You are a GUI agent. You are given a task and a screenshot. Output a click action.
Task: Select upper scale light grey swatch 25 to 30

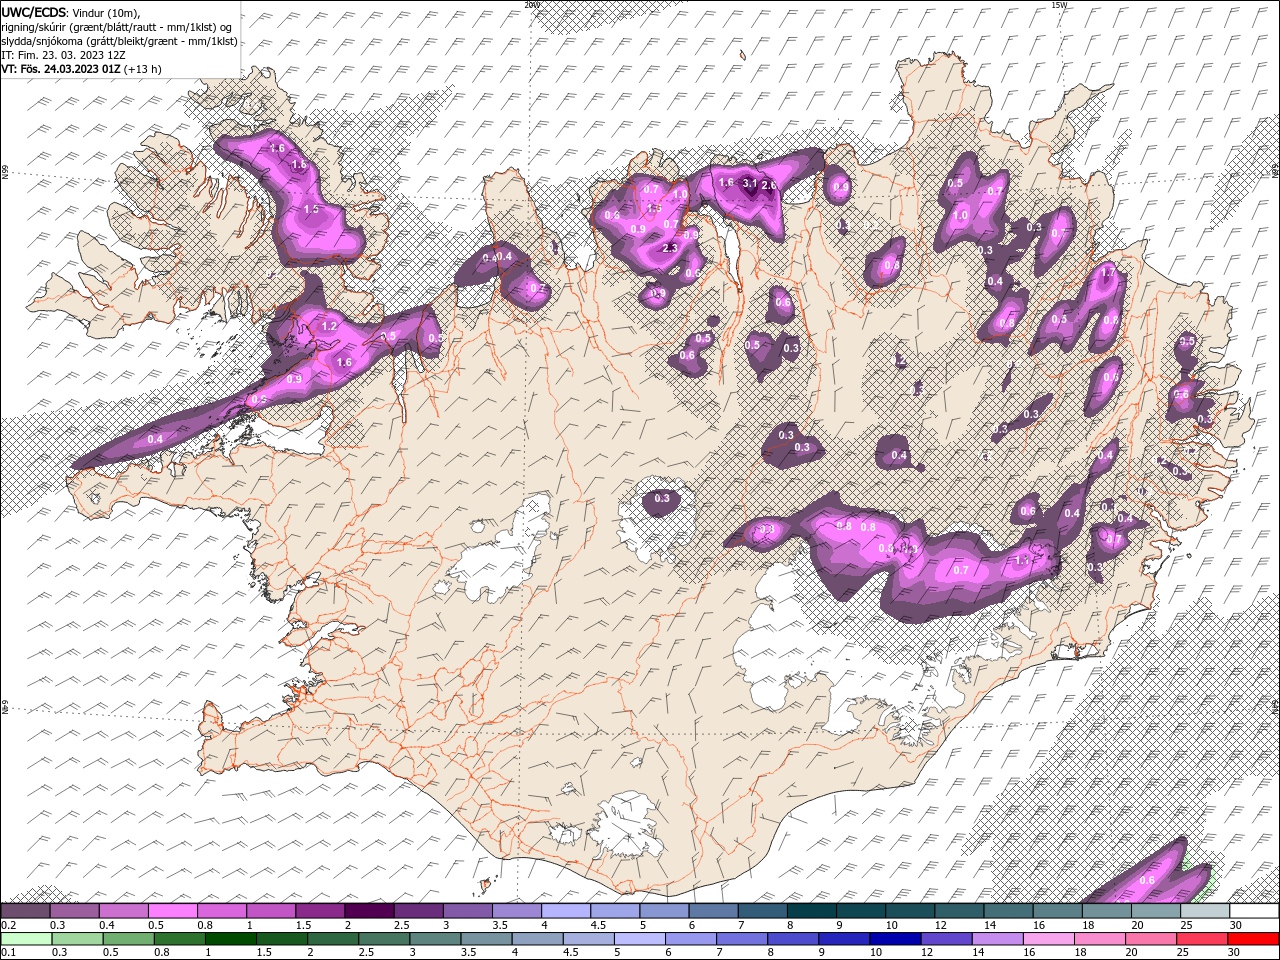[1204, 911]
